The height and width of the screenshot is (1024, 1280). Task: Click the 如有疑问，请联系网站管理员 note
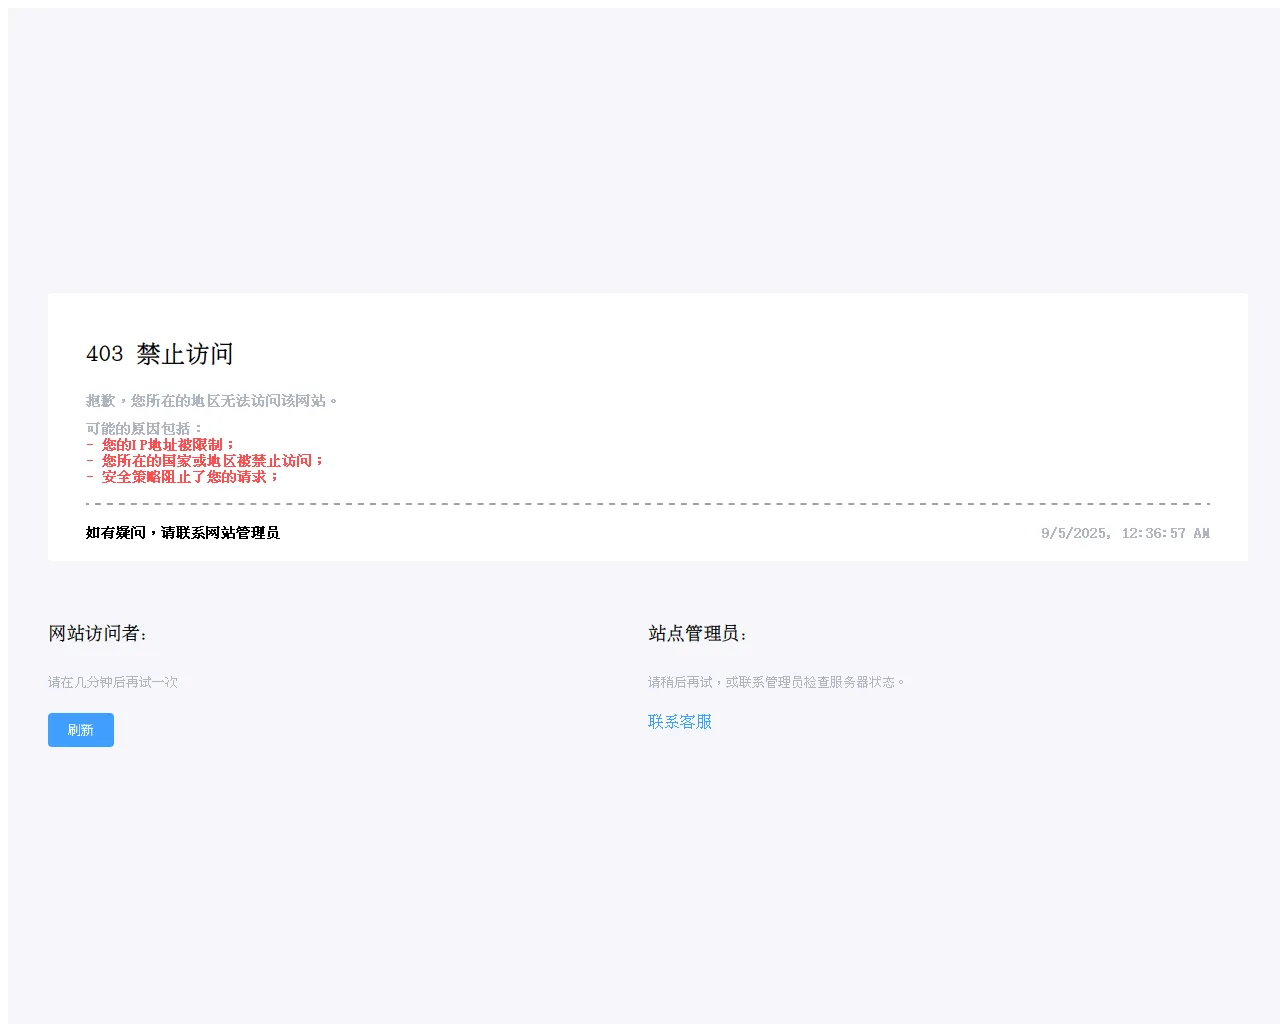[183, 533]
